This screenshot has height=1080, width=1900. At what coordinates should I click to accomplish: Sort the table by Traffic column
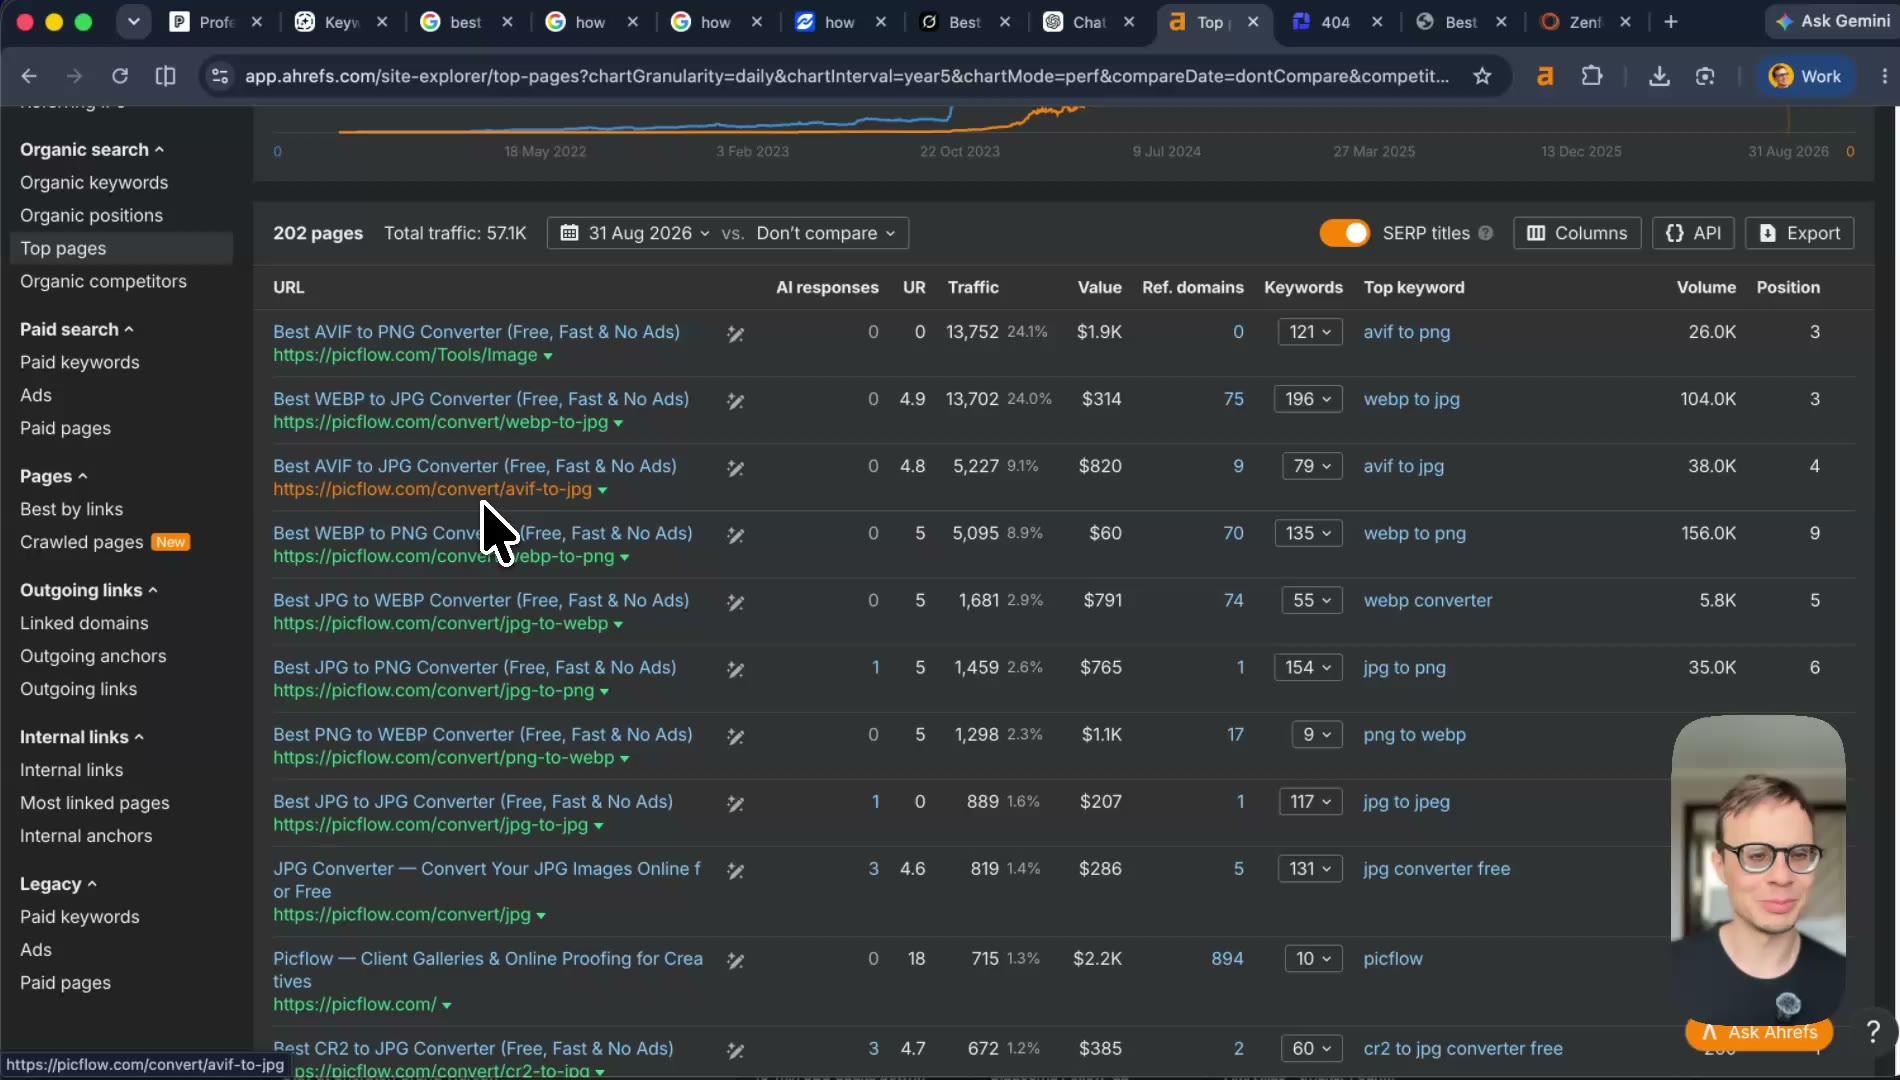973,287
